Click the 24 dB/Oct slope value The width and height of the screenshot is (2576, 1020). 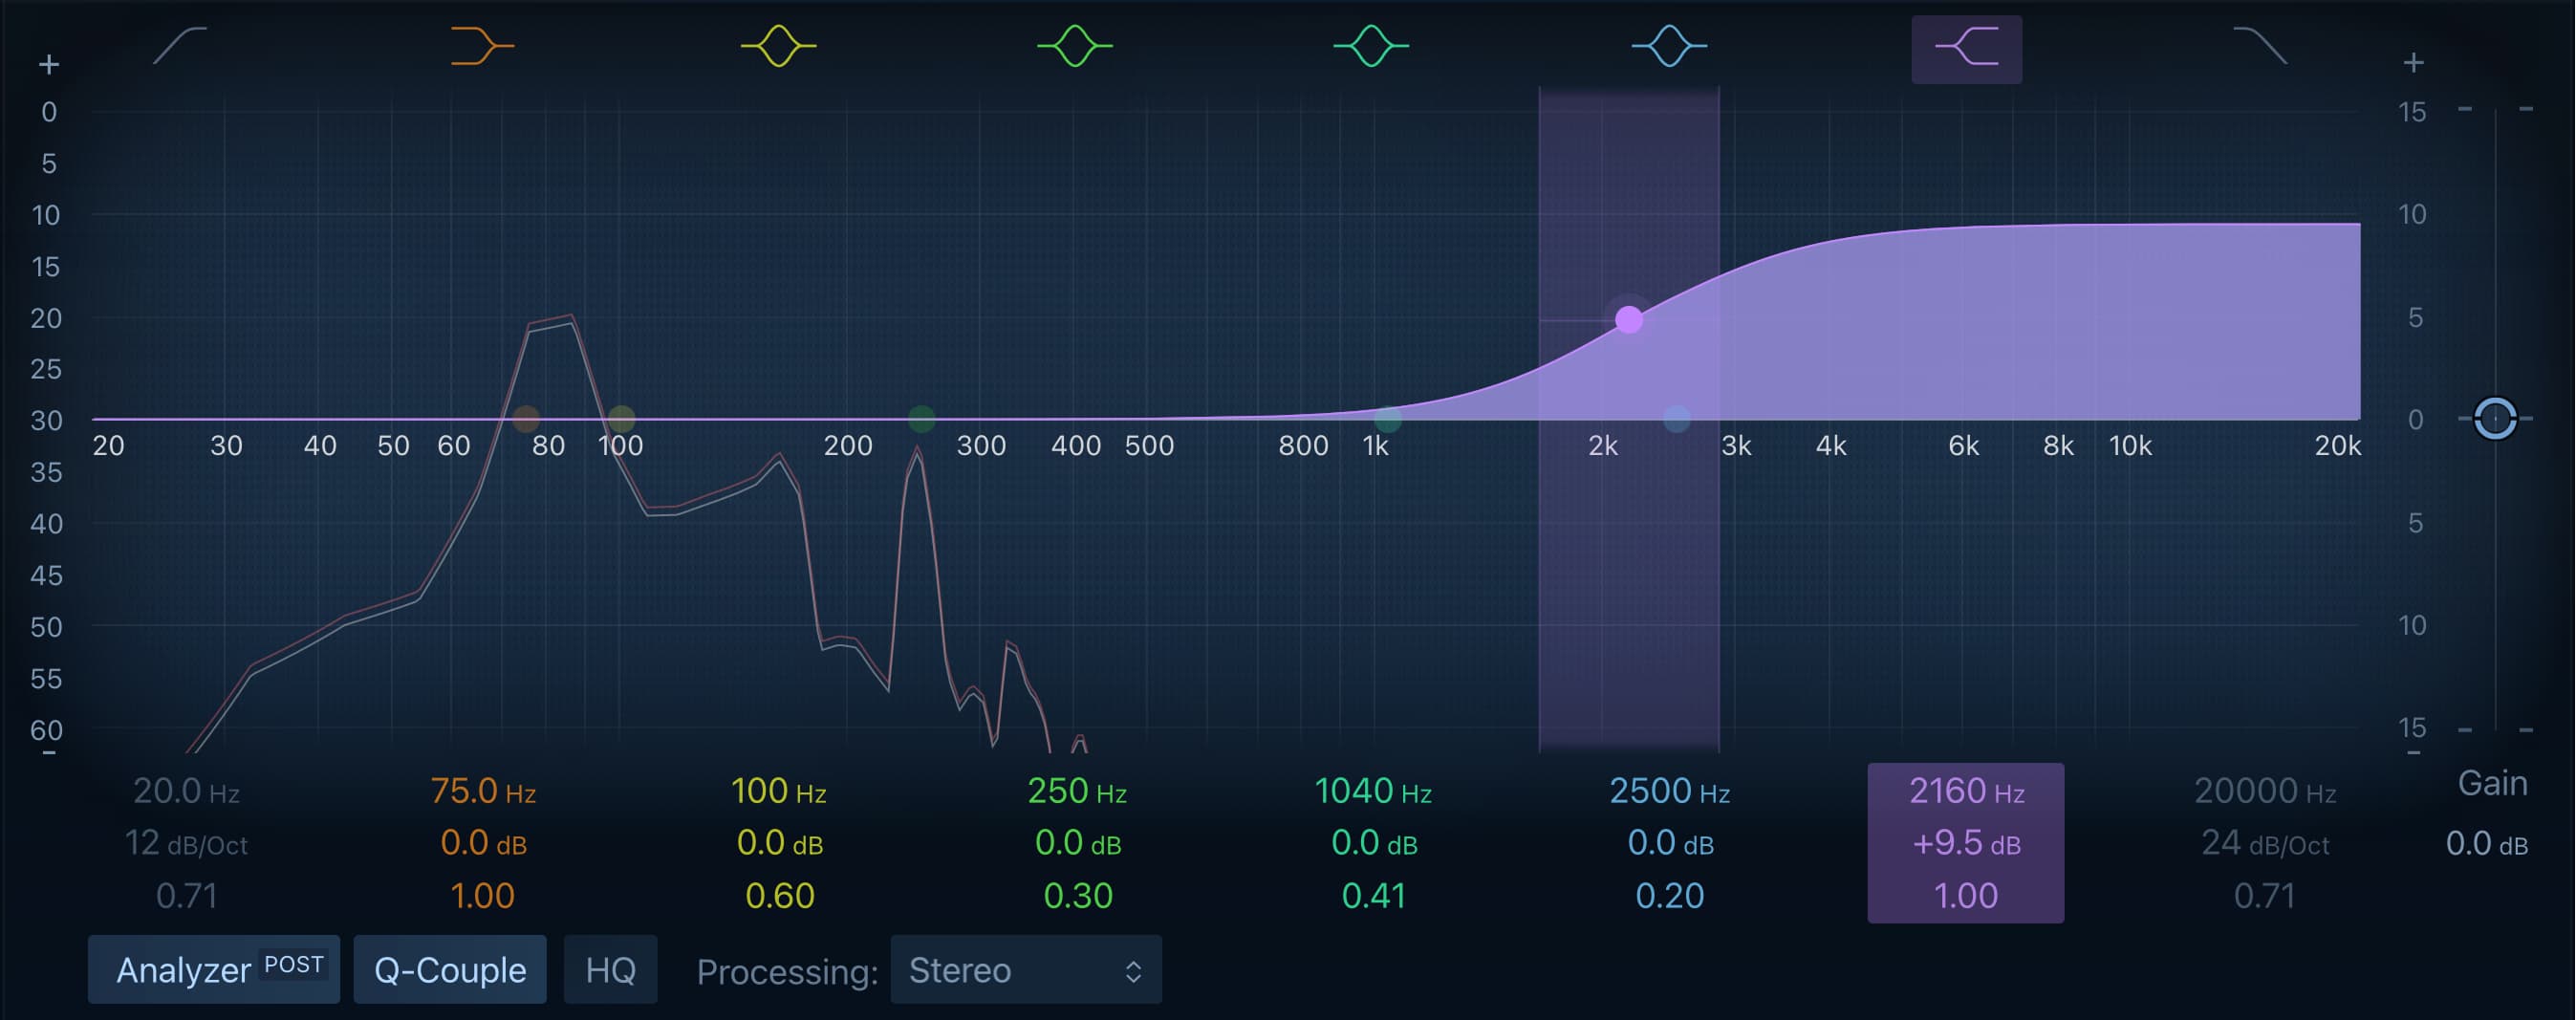[x=2264, y=844]
